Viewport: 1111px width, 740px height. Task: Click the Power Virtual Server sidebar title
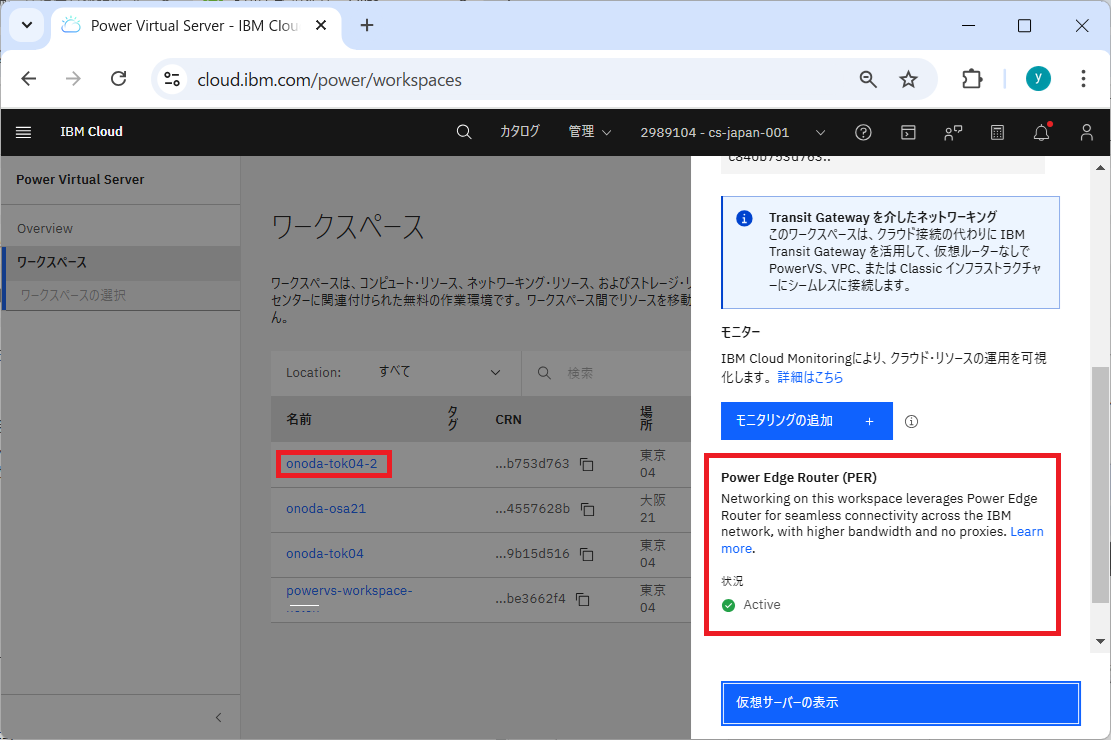coord(80,180)
